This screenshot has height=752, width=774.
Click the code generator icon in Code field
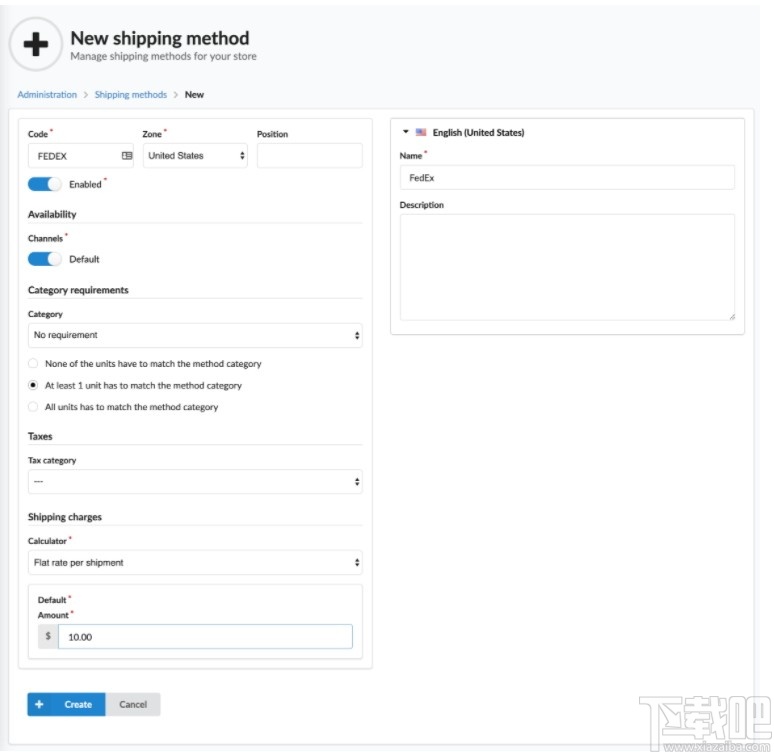click(127, 156)
